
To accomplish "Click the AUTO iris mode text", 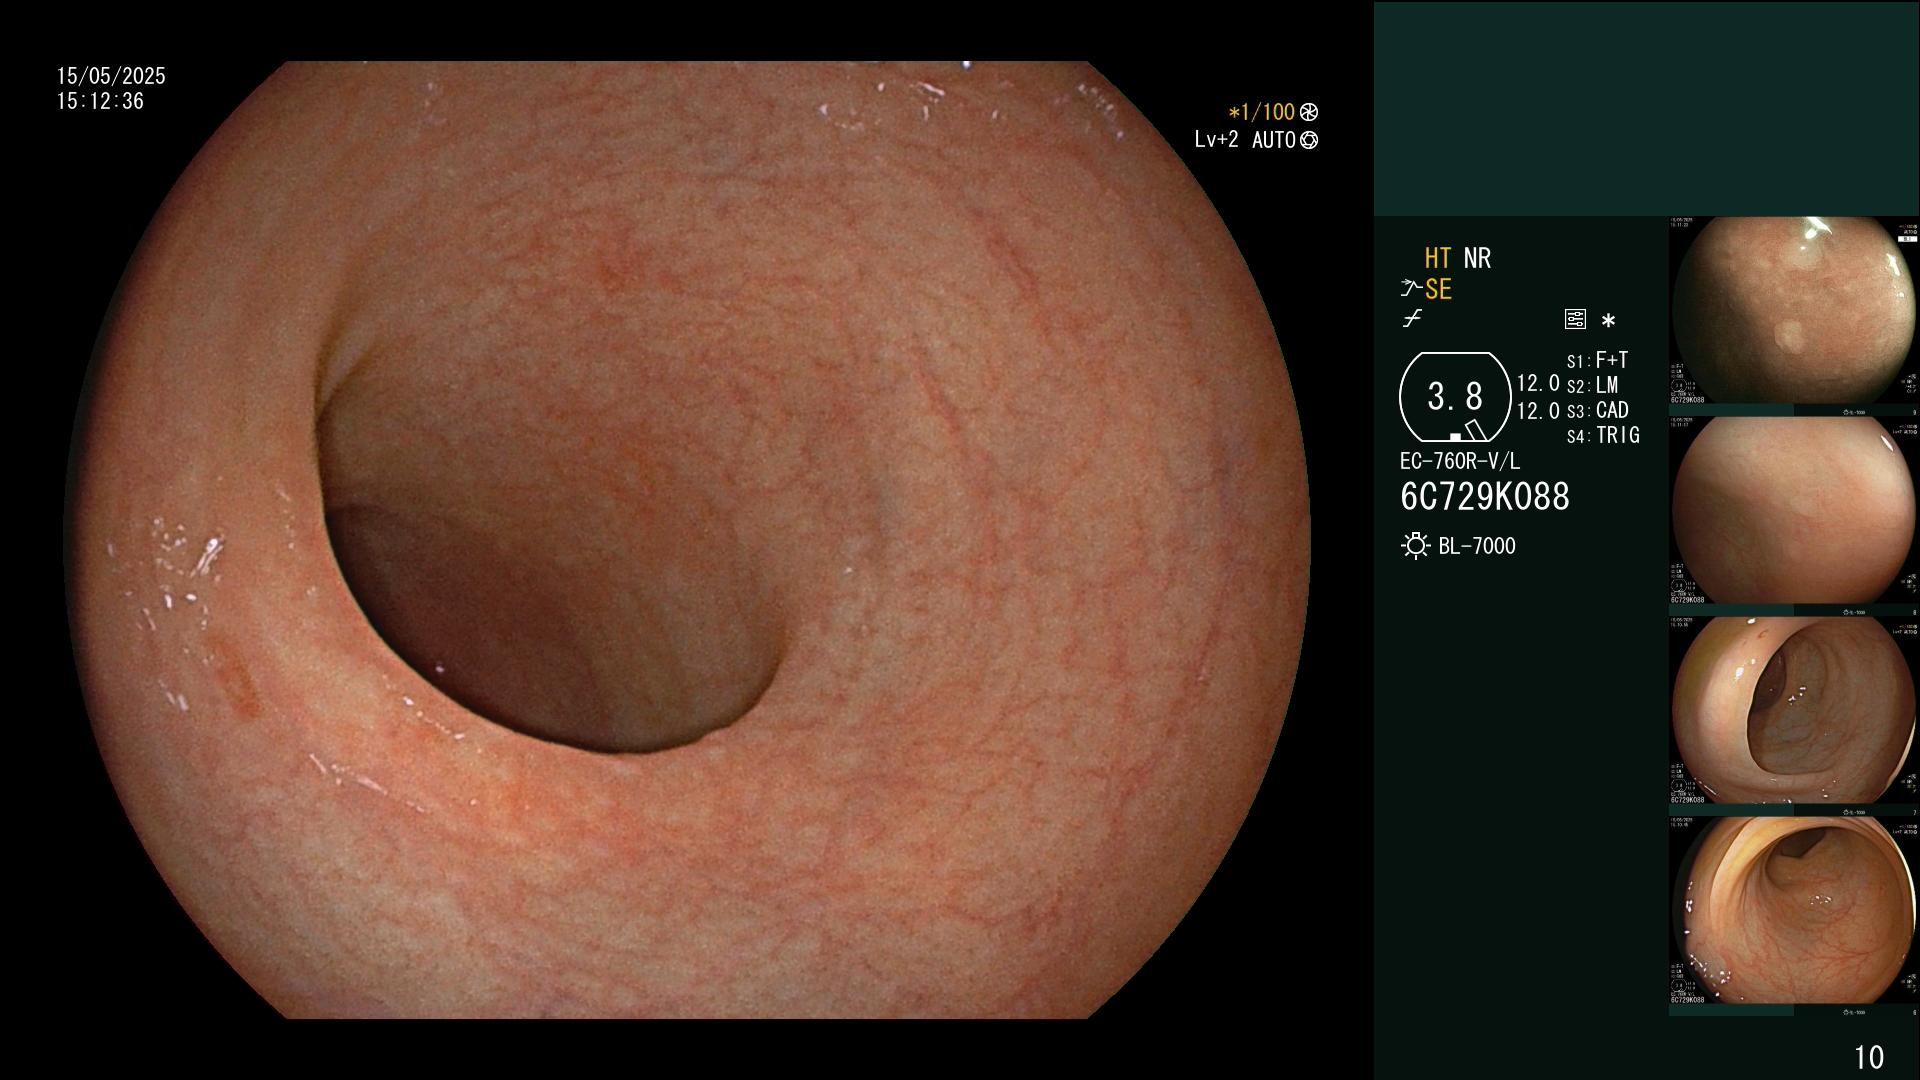I will coord(1273,140).
